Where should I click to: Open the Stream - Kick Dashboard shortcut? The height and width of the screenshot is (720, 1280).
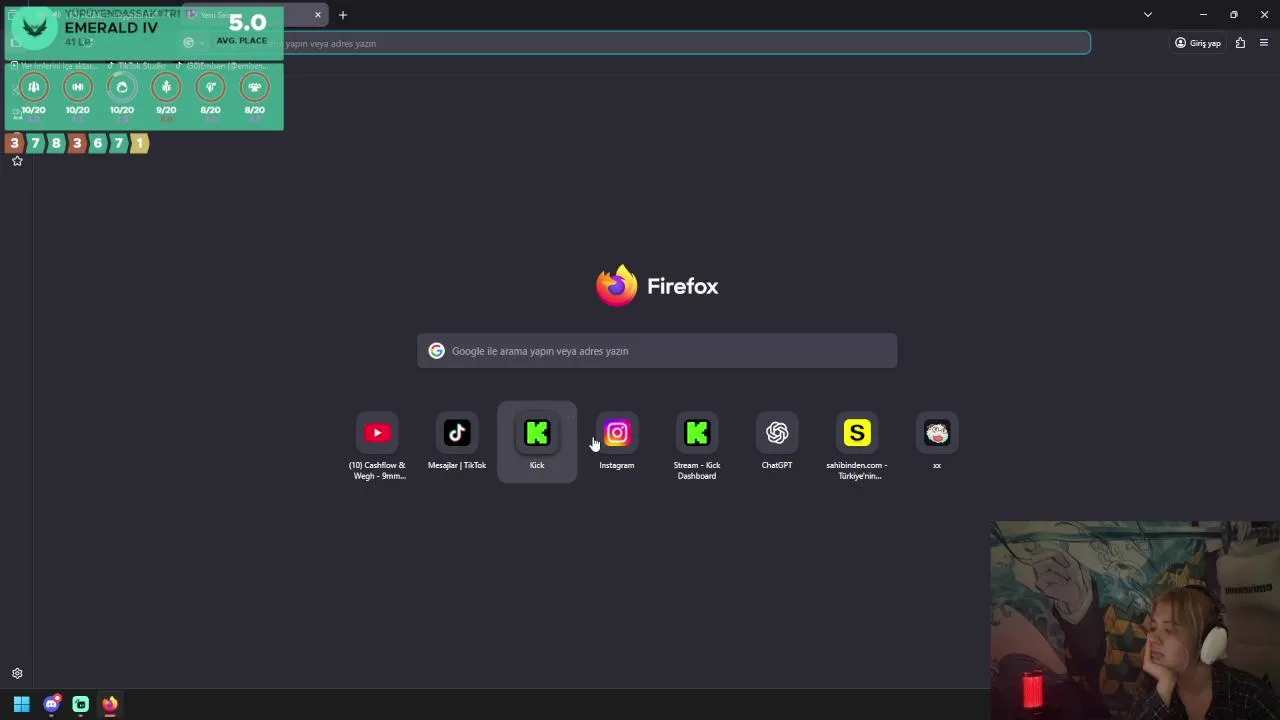697,443
